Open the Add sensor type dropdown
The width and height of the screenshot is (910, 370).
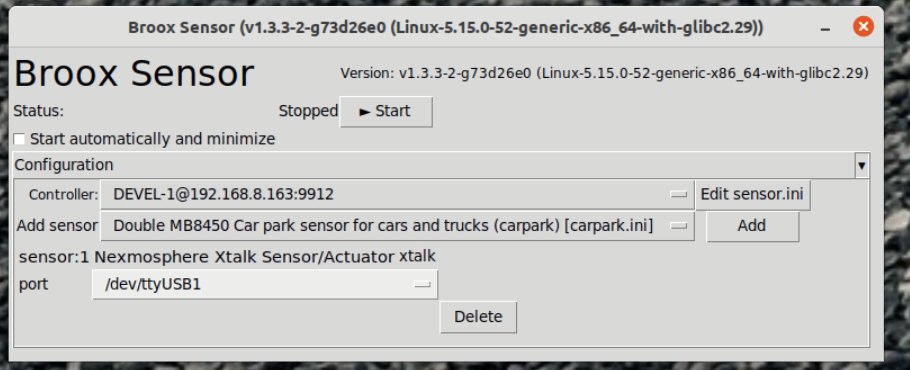[398, 226]
